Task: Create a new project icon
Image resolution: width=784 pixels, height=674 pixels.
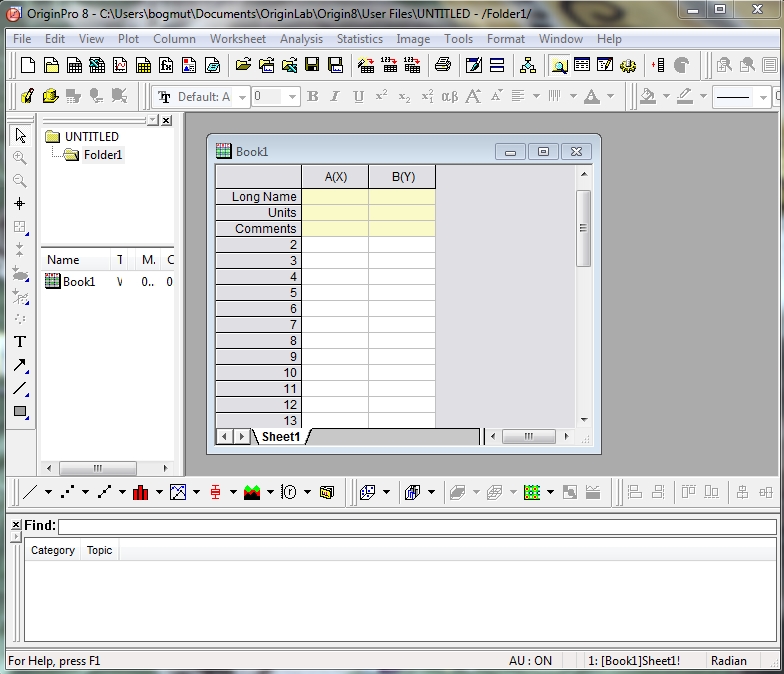Action: 28,65
